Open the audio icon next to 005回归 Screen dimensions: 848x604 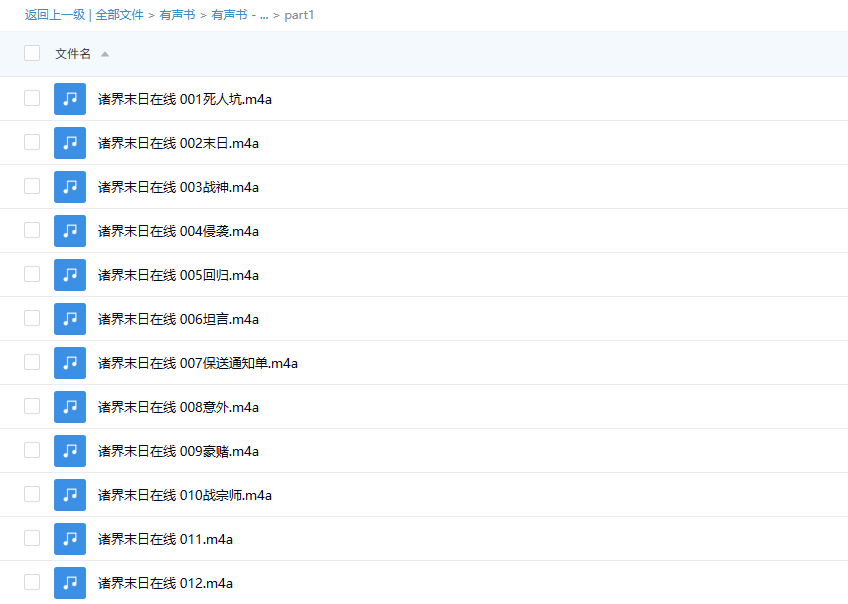click(x=69, y=275)
